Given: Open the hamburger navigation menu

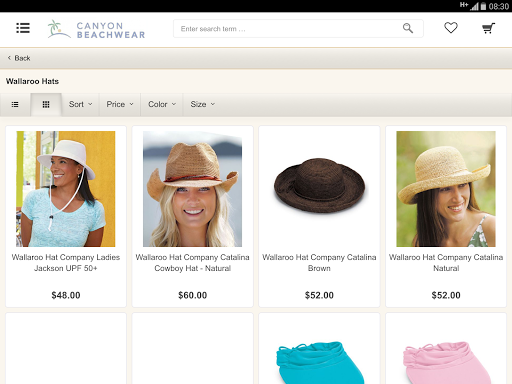Looking at the screenshot, I should [23, 28].
